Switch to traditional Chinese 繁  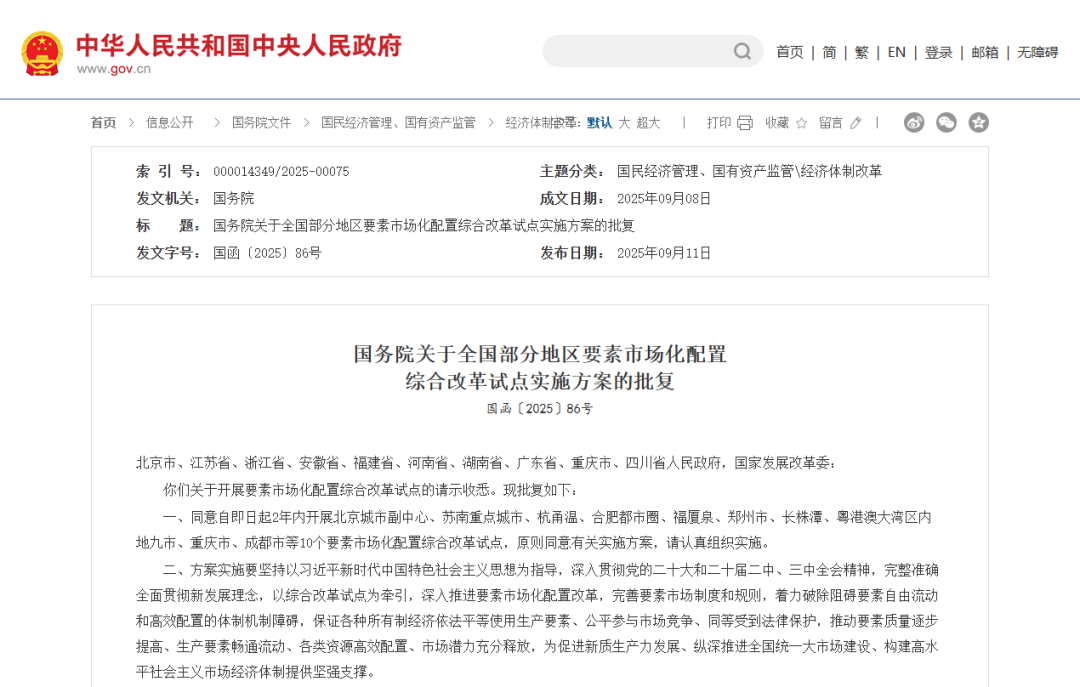click(862, 52)
